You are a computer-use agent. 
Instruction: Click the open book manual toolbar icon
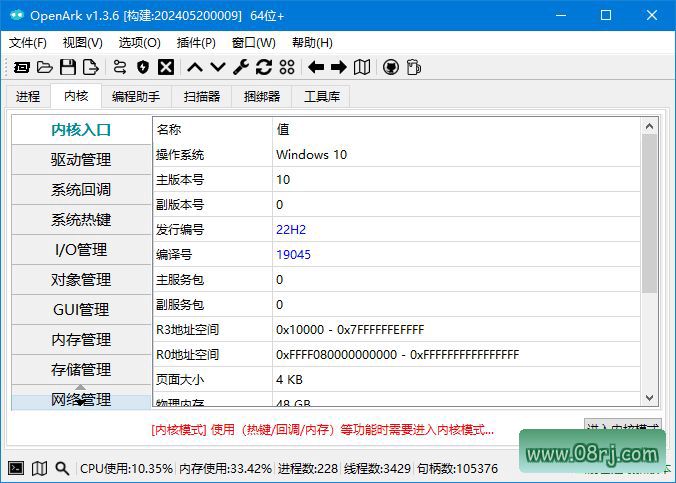362,67
